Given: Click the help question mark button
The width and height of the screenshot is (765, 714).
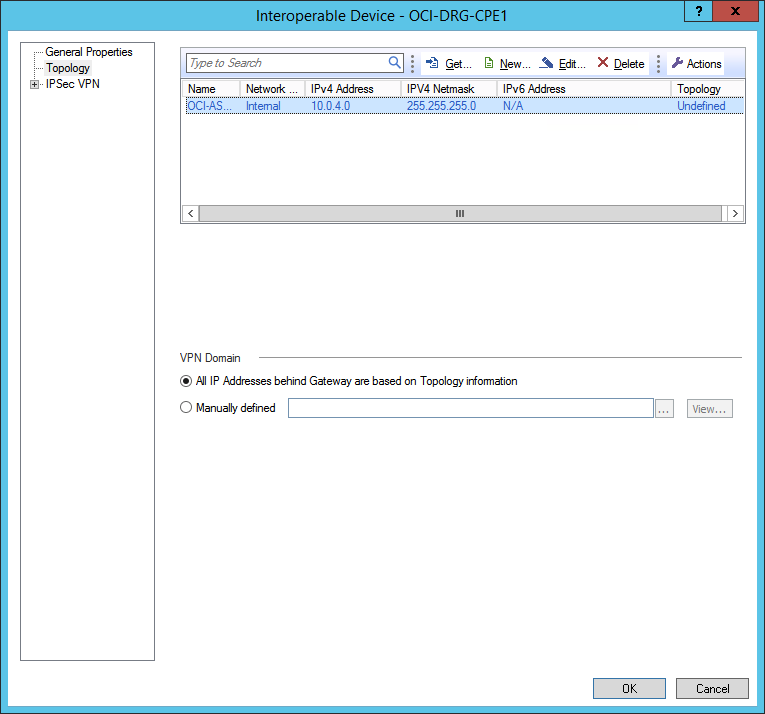Looking at the screenshot, I should (x=698, y=11).
